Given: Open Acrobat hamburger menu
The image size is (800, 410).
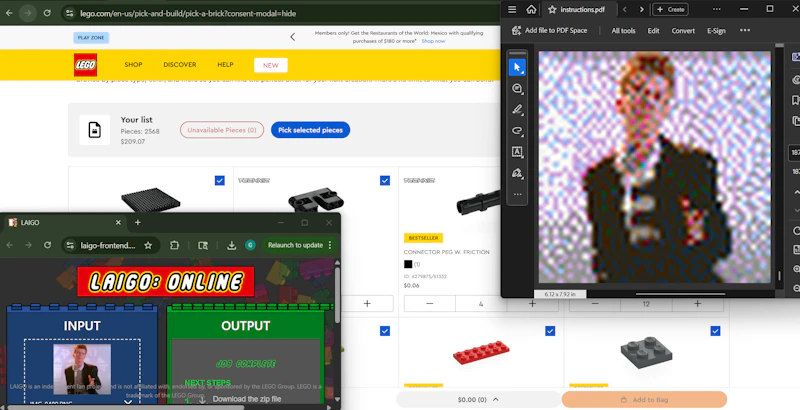Looking at the screenshot, I should [x=512, y=9].
